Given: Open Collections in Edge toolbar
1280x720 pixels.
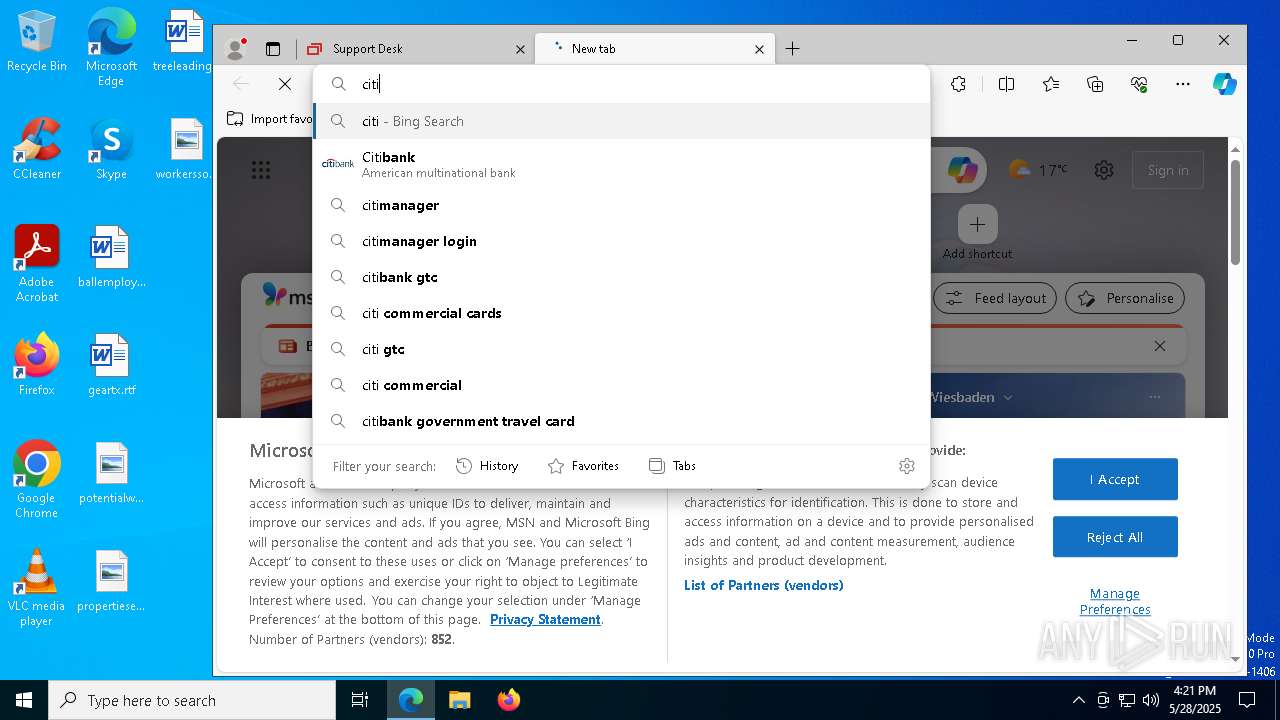Looking at the screenshot, I should click(1095, 84).
